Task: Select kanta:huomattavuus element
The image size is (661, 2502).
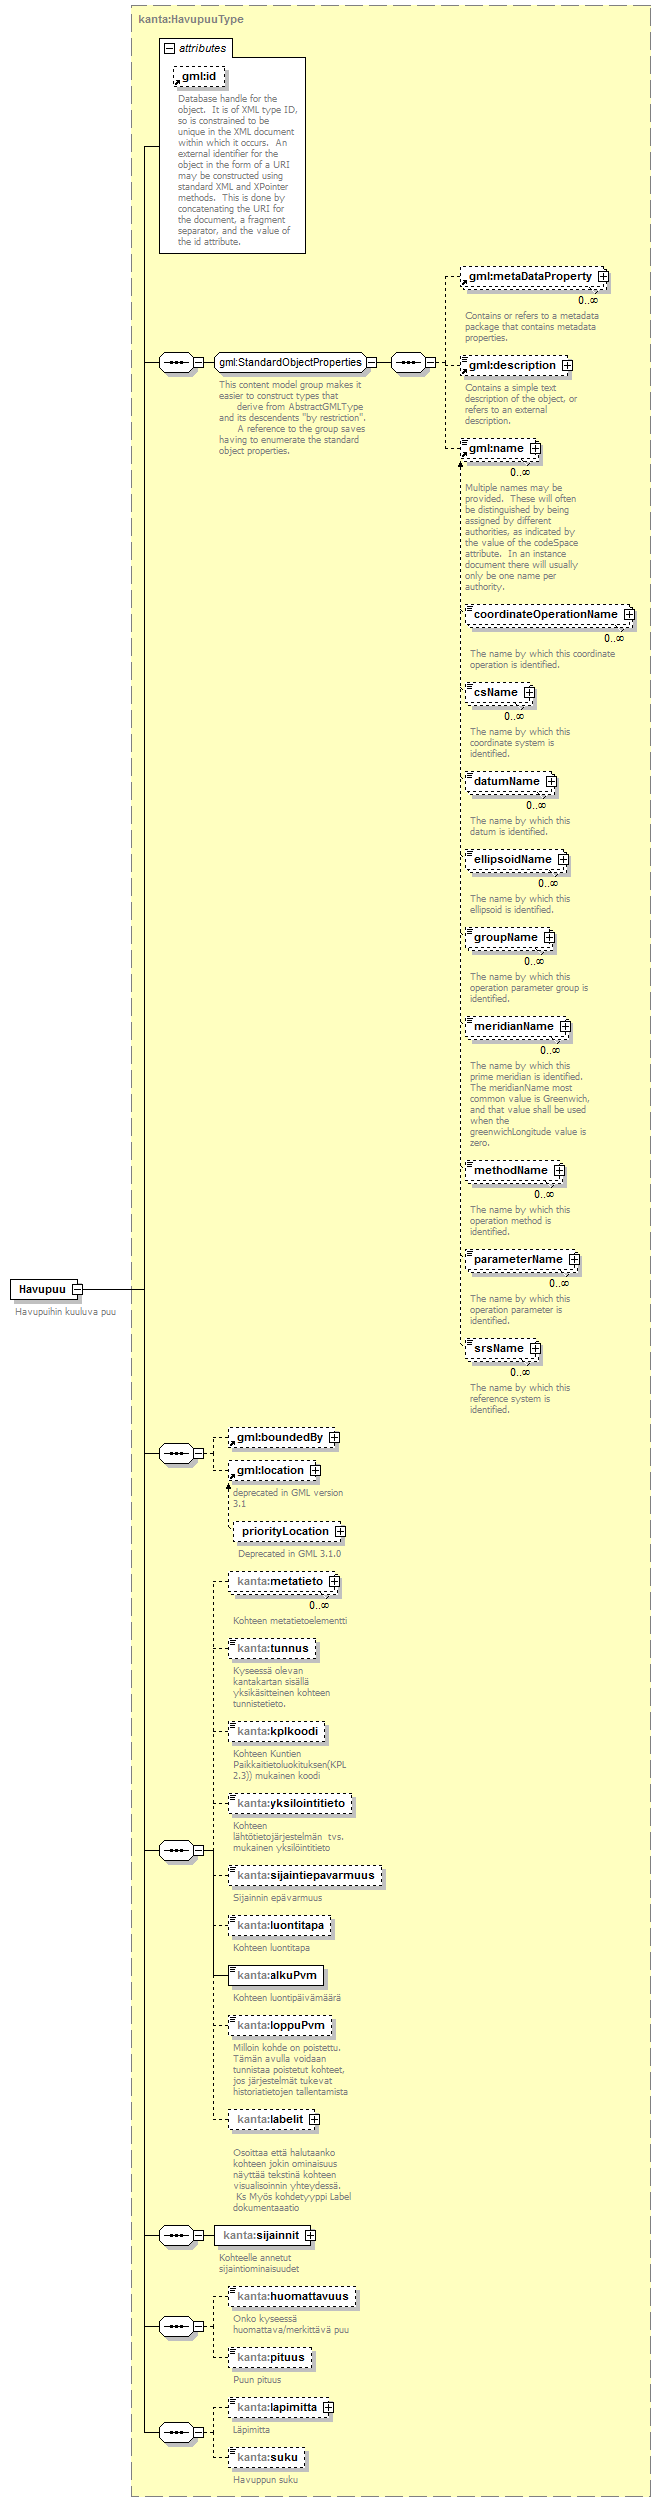Action: click(292, 2296)
